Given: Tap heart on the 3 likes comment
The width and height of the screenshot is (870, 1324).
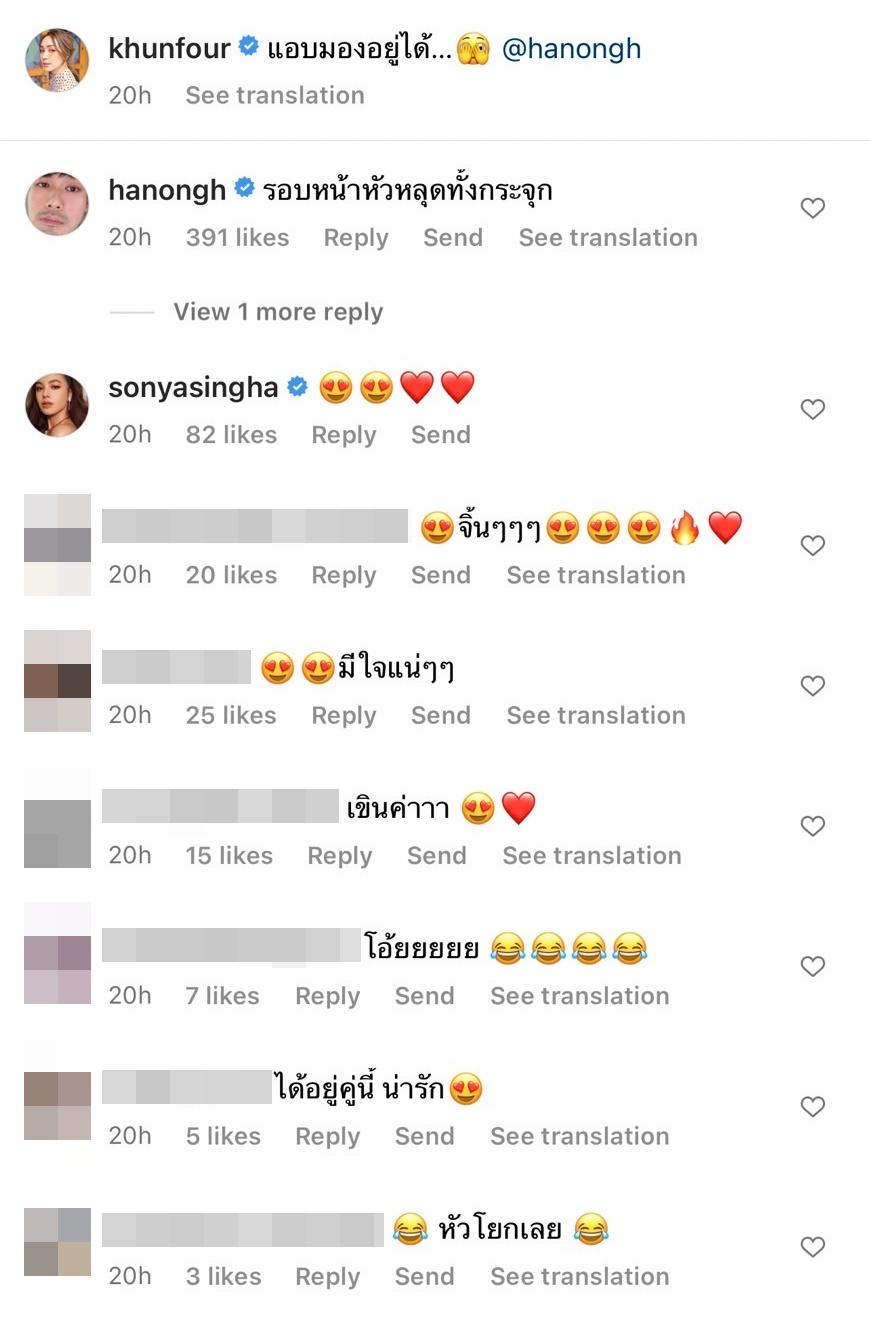Looking at the screenshot, I should coord(813,1247).
